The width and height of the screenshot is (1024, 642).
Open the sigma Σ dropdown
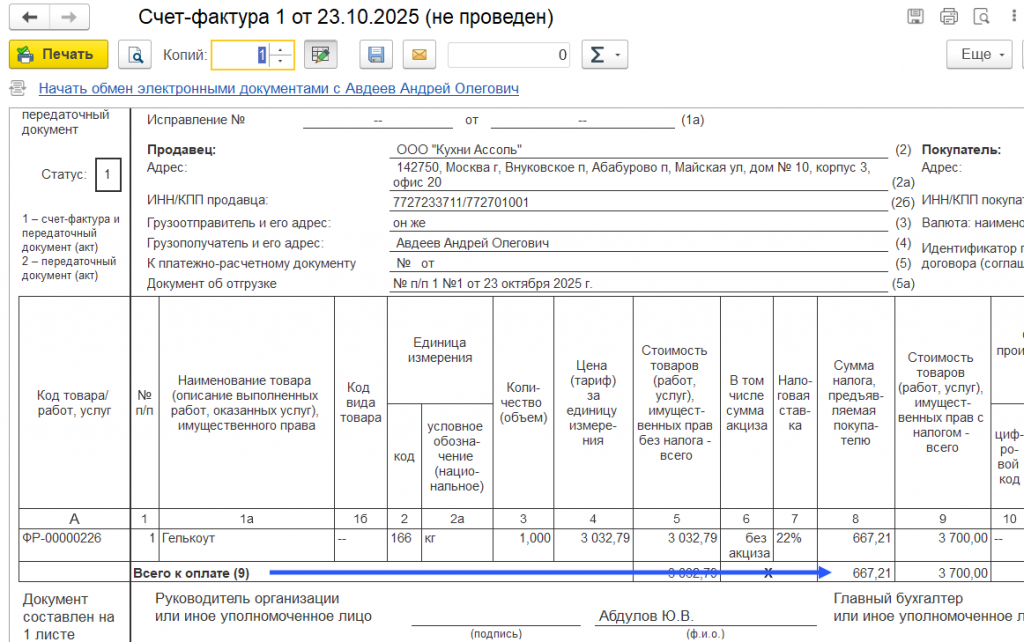605,55
